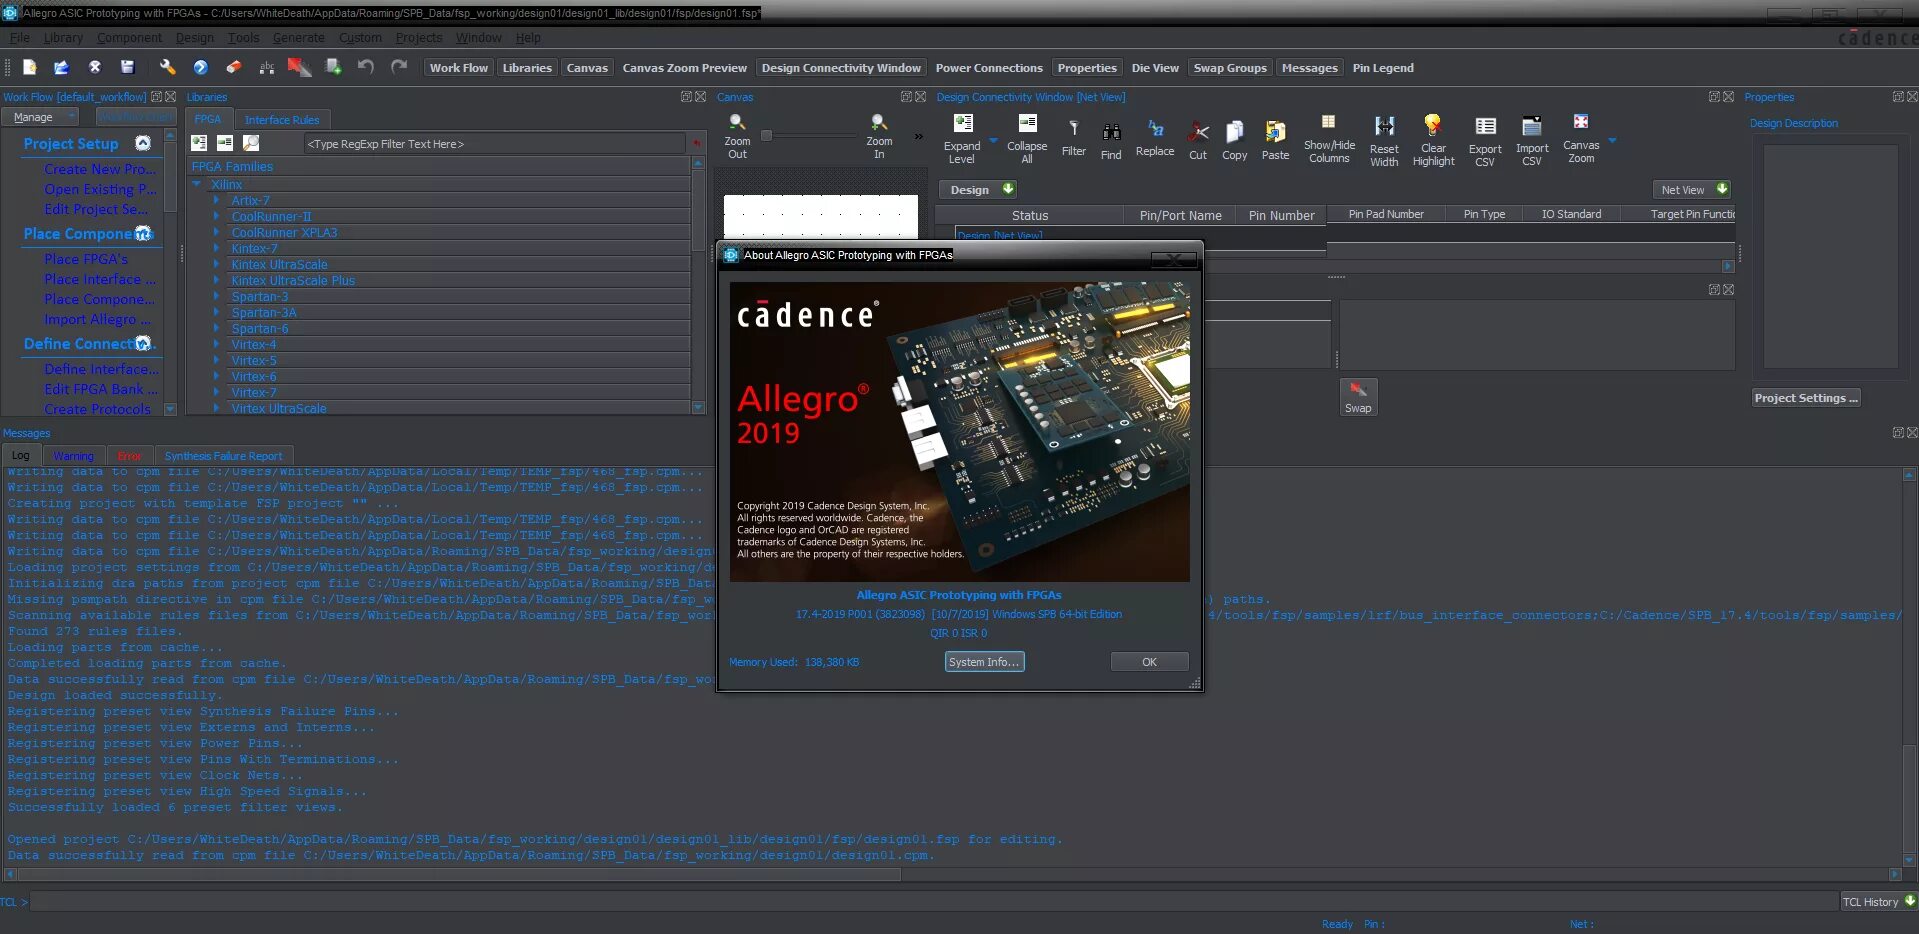Click the Open project icon in main toolbar
The height and width of the screenshot is (934, 1919).
[61, 67]
